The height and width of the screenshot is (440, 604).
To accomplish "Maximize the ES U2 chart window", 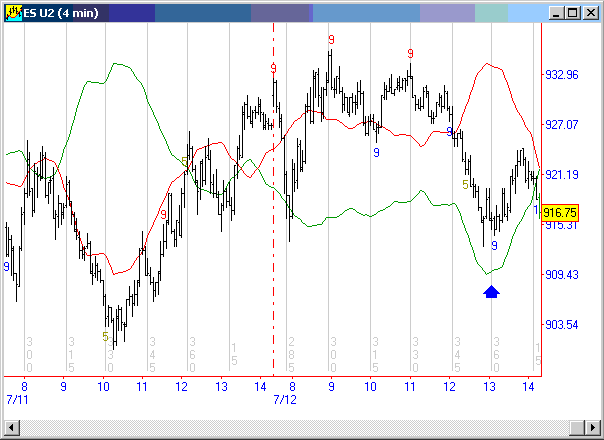I will (568, 14).
